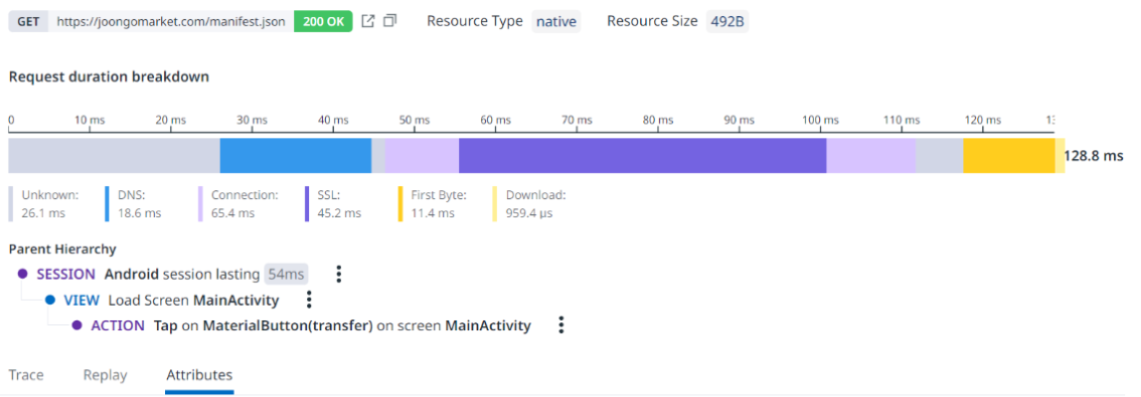Click the Resource Size label
The width and height of the screenshot is (1141, 397).
652,22
